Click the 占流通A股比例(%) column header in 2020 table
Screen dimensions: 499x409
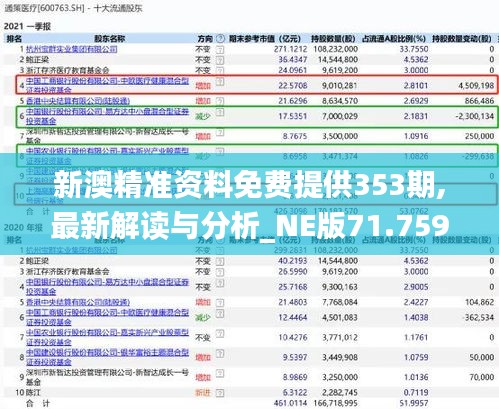click(394, 240)
